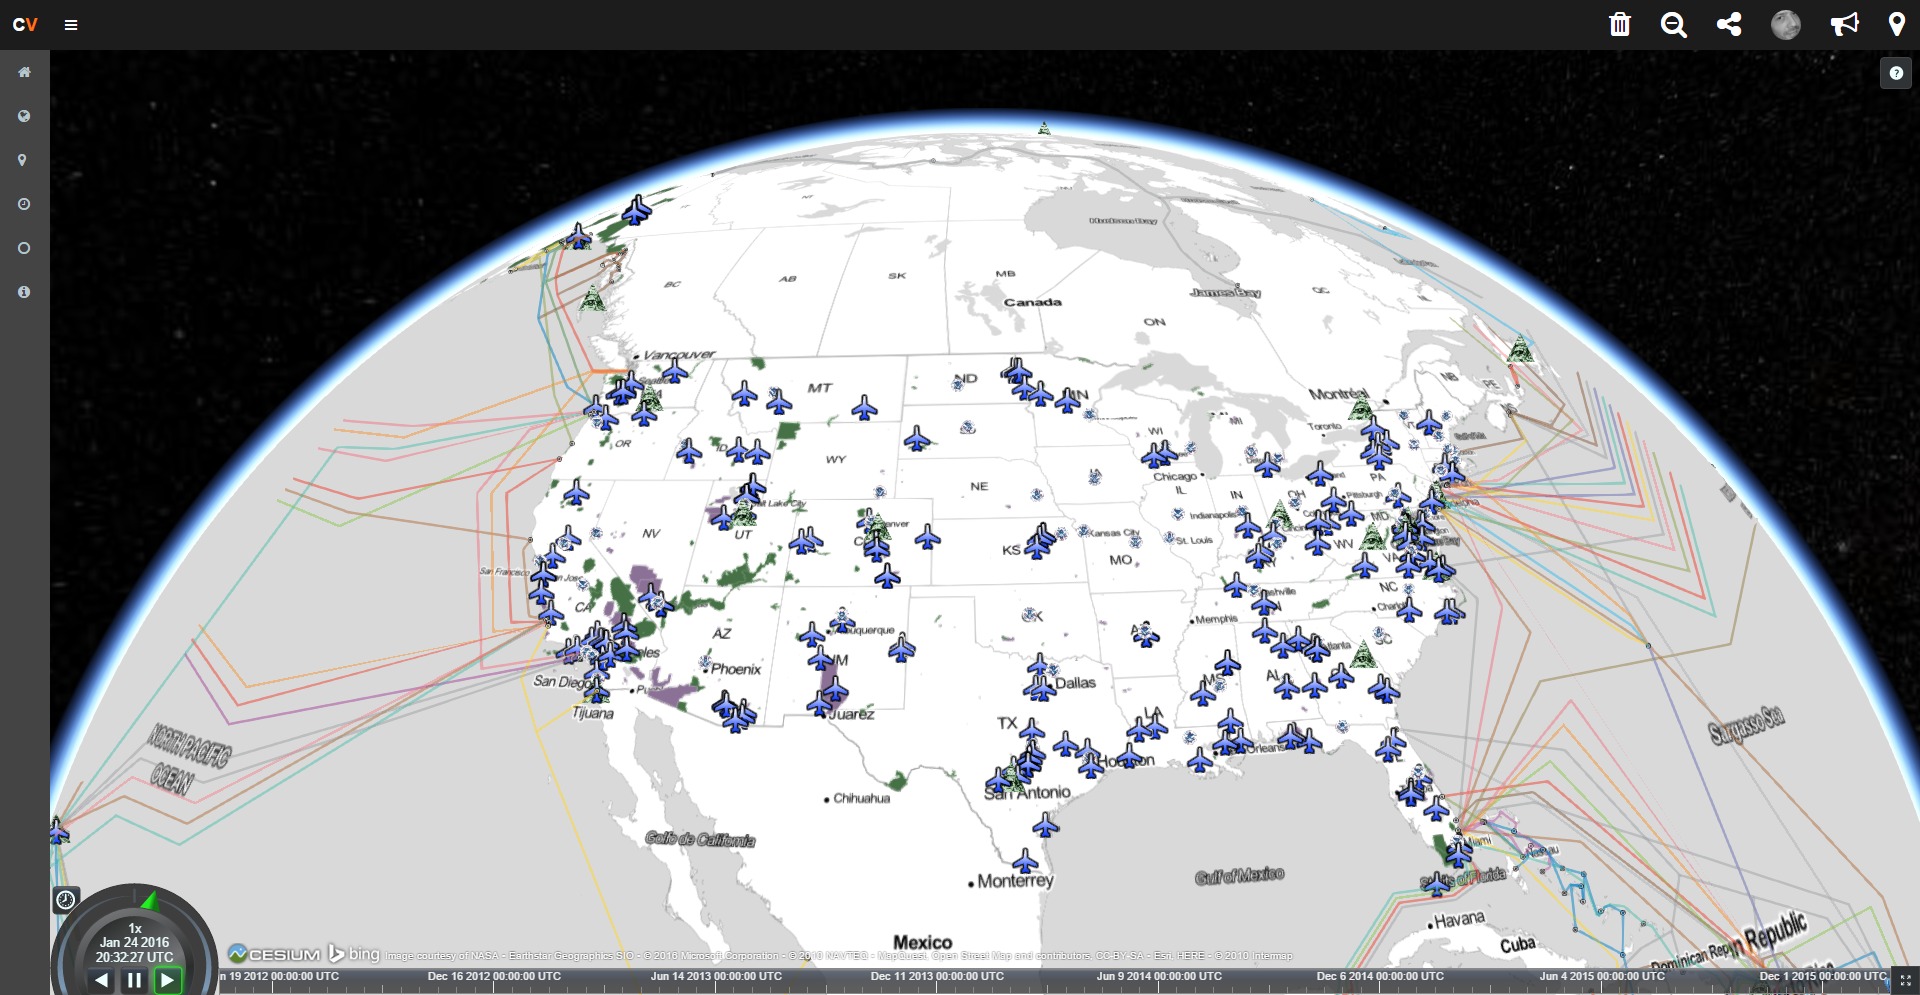The height and width of the screenshot is (995, 1920).
Task: Pause the animation
Action: coord(134,980)
